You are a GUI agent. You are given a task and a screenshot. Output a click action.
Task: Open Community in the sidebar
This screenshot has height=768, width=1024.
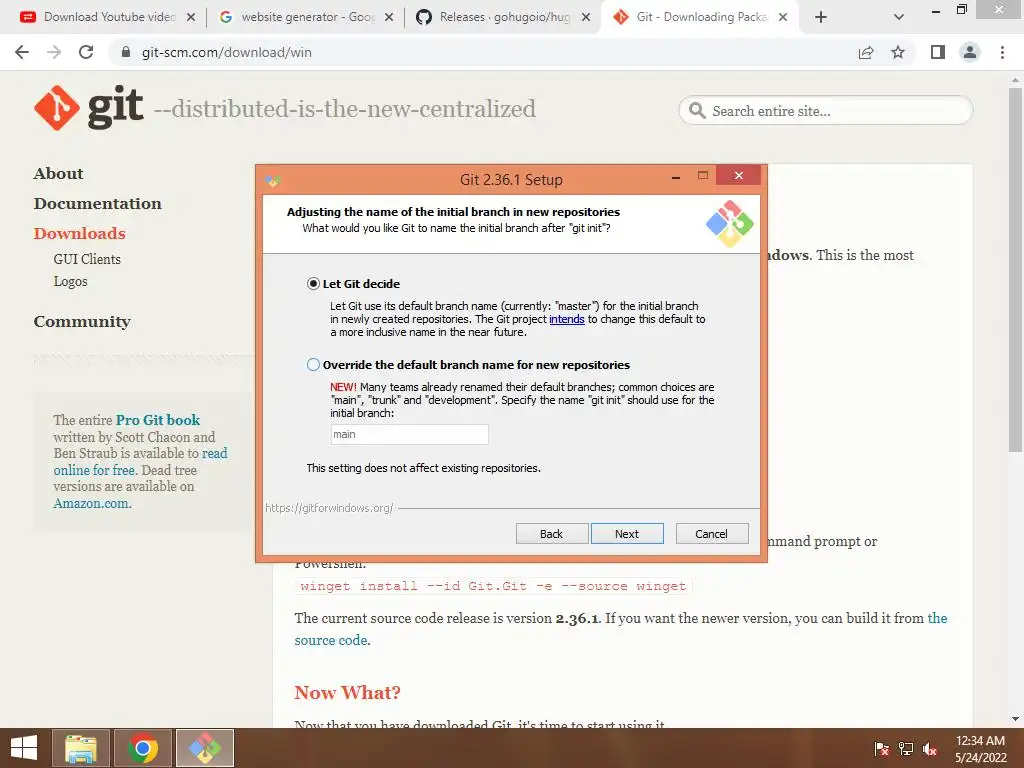tap(82, 322)
